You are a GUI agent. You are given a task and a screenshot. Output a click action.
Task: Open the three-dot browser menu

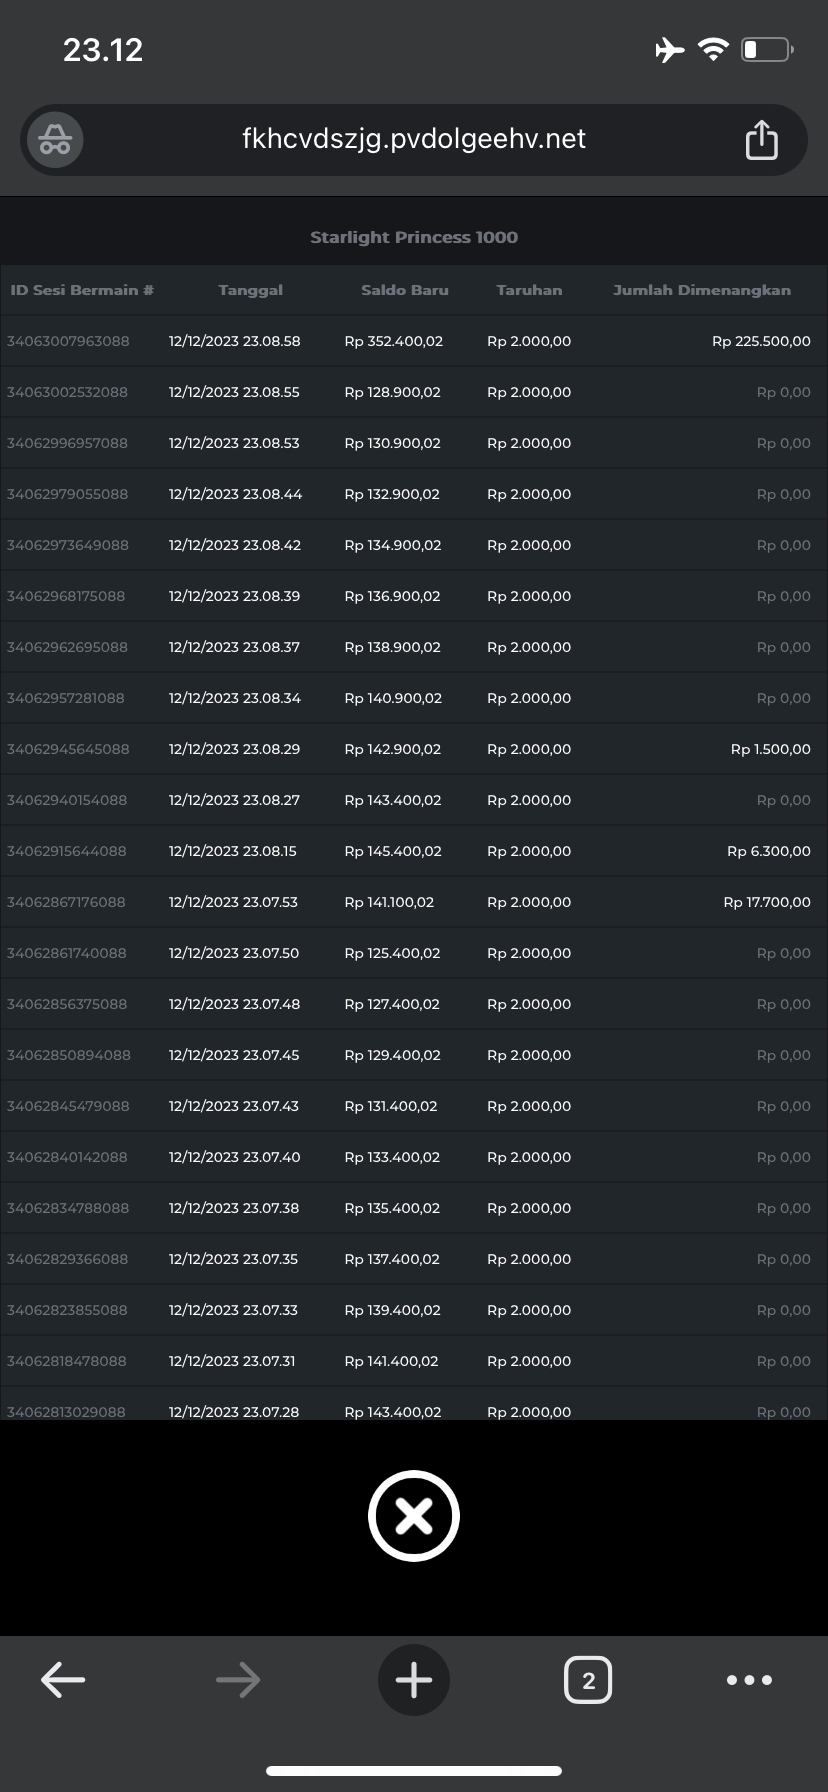(x=749, y=1680)
